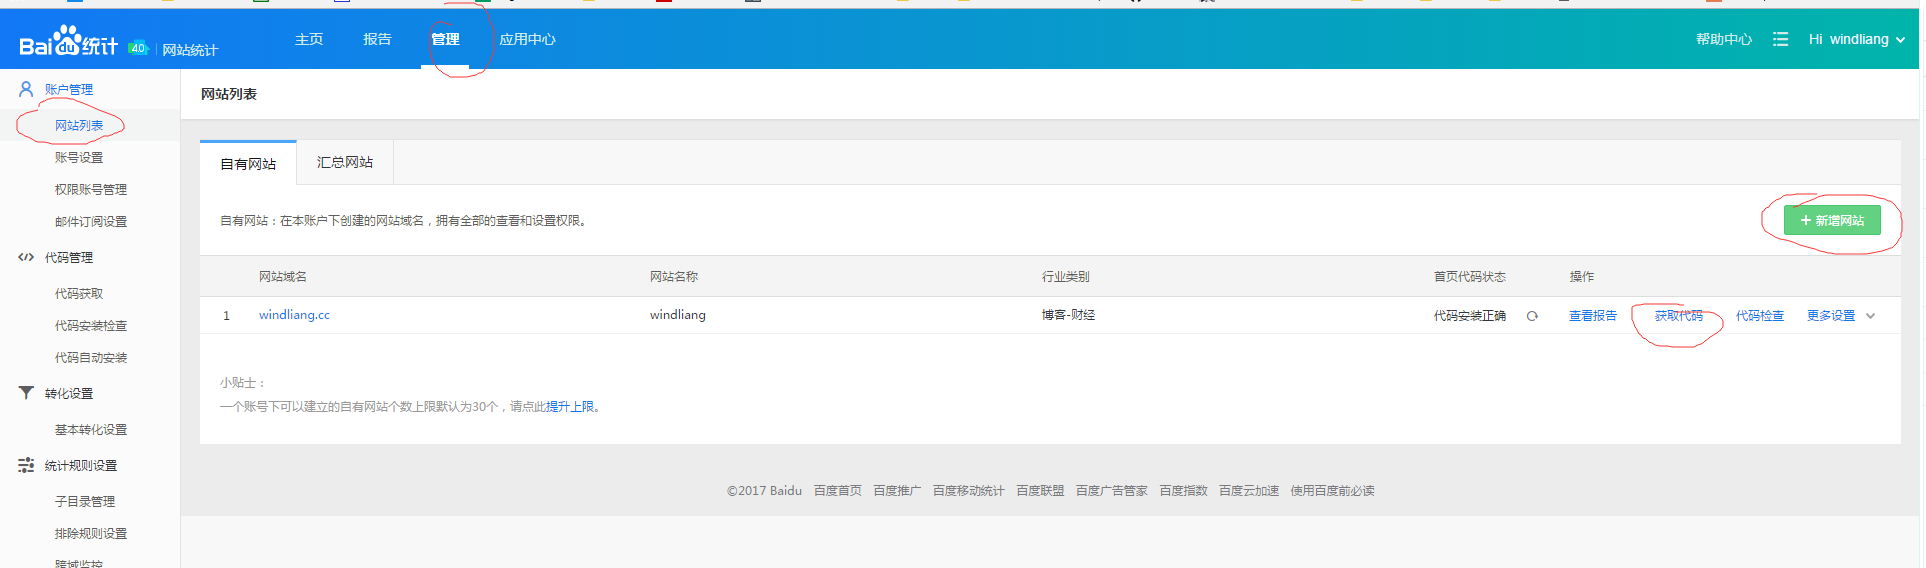Viewport: 1926px width, 568px height.
Task: Click the 获取代码 link
Action: (1678, 316)
